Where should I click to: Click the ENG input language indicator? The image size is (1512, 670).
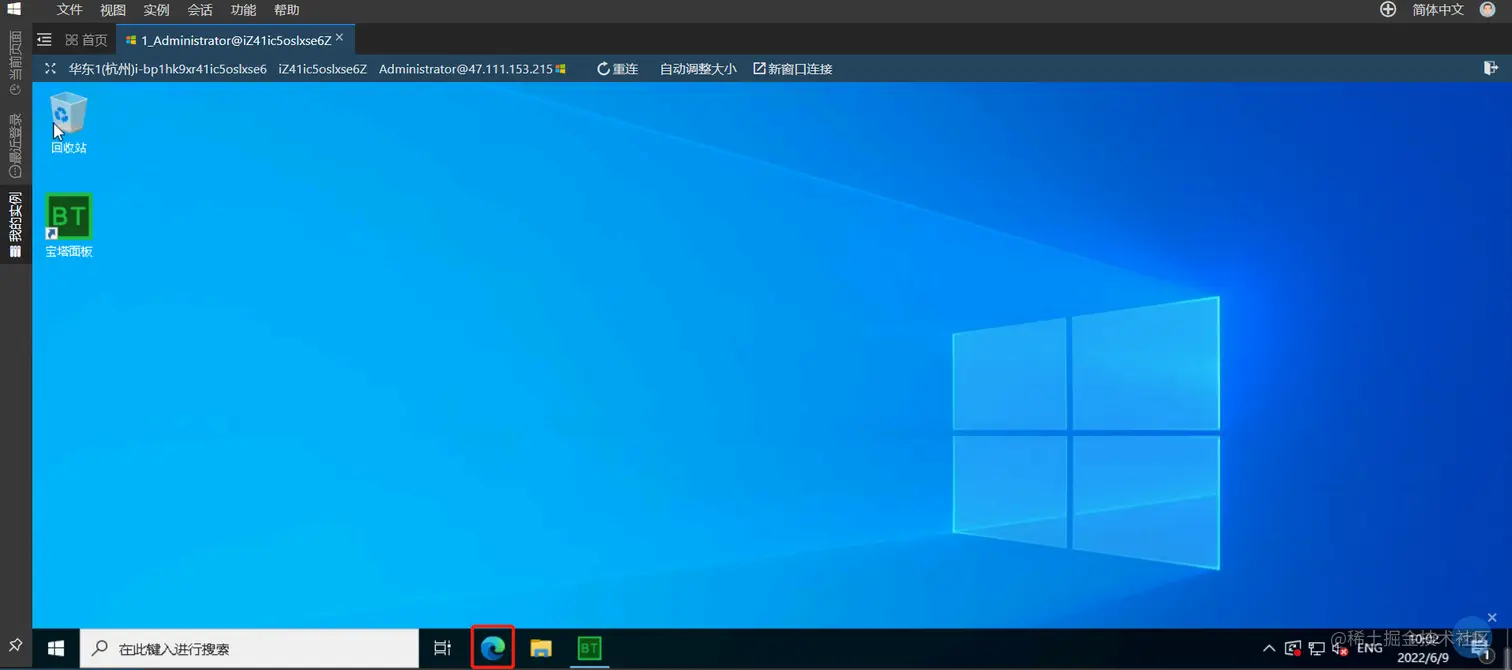(x=1370, y=648)
